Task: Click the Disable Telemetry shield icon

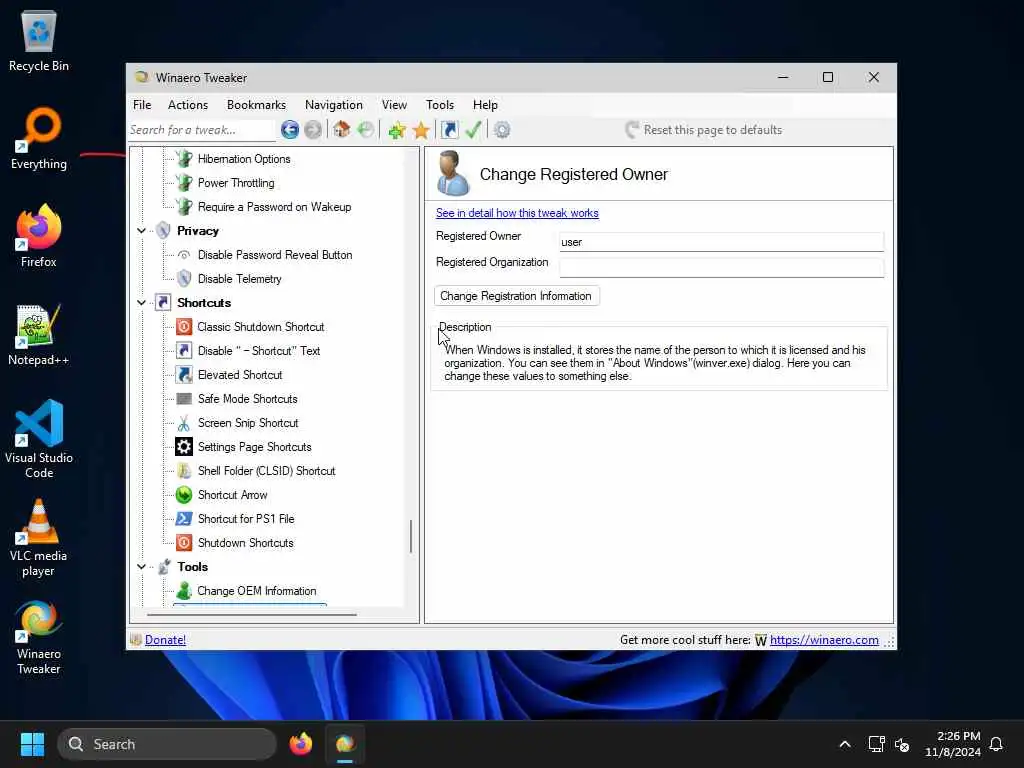Action: tap(184, 279)
